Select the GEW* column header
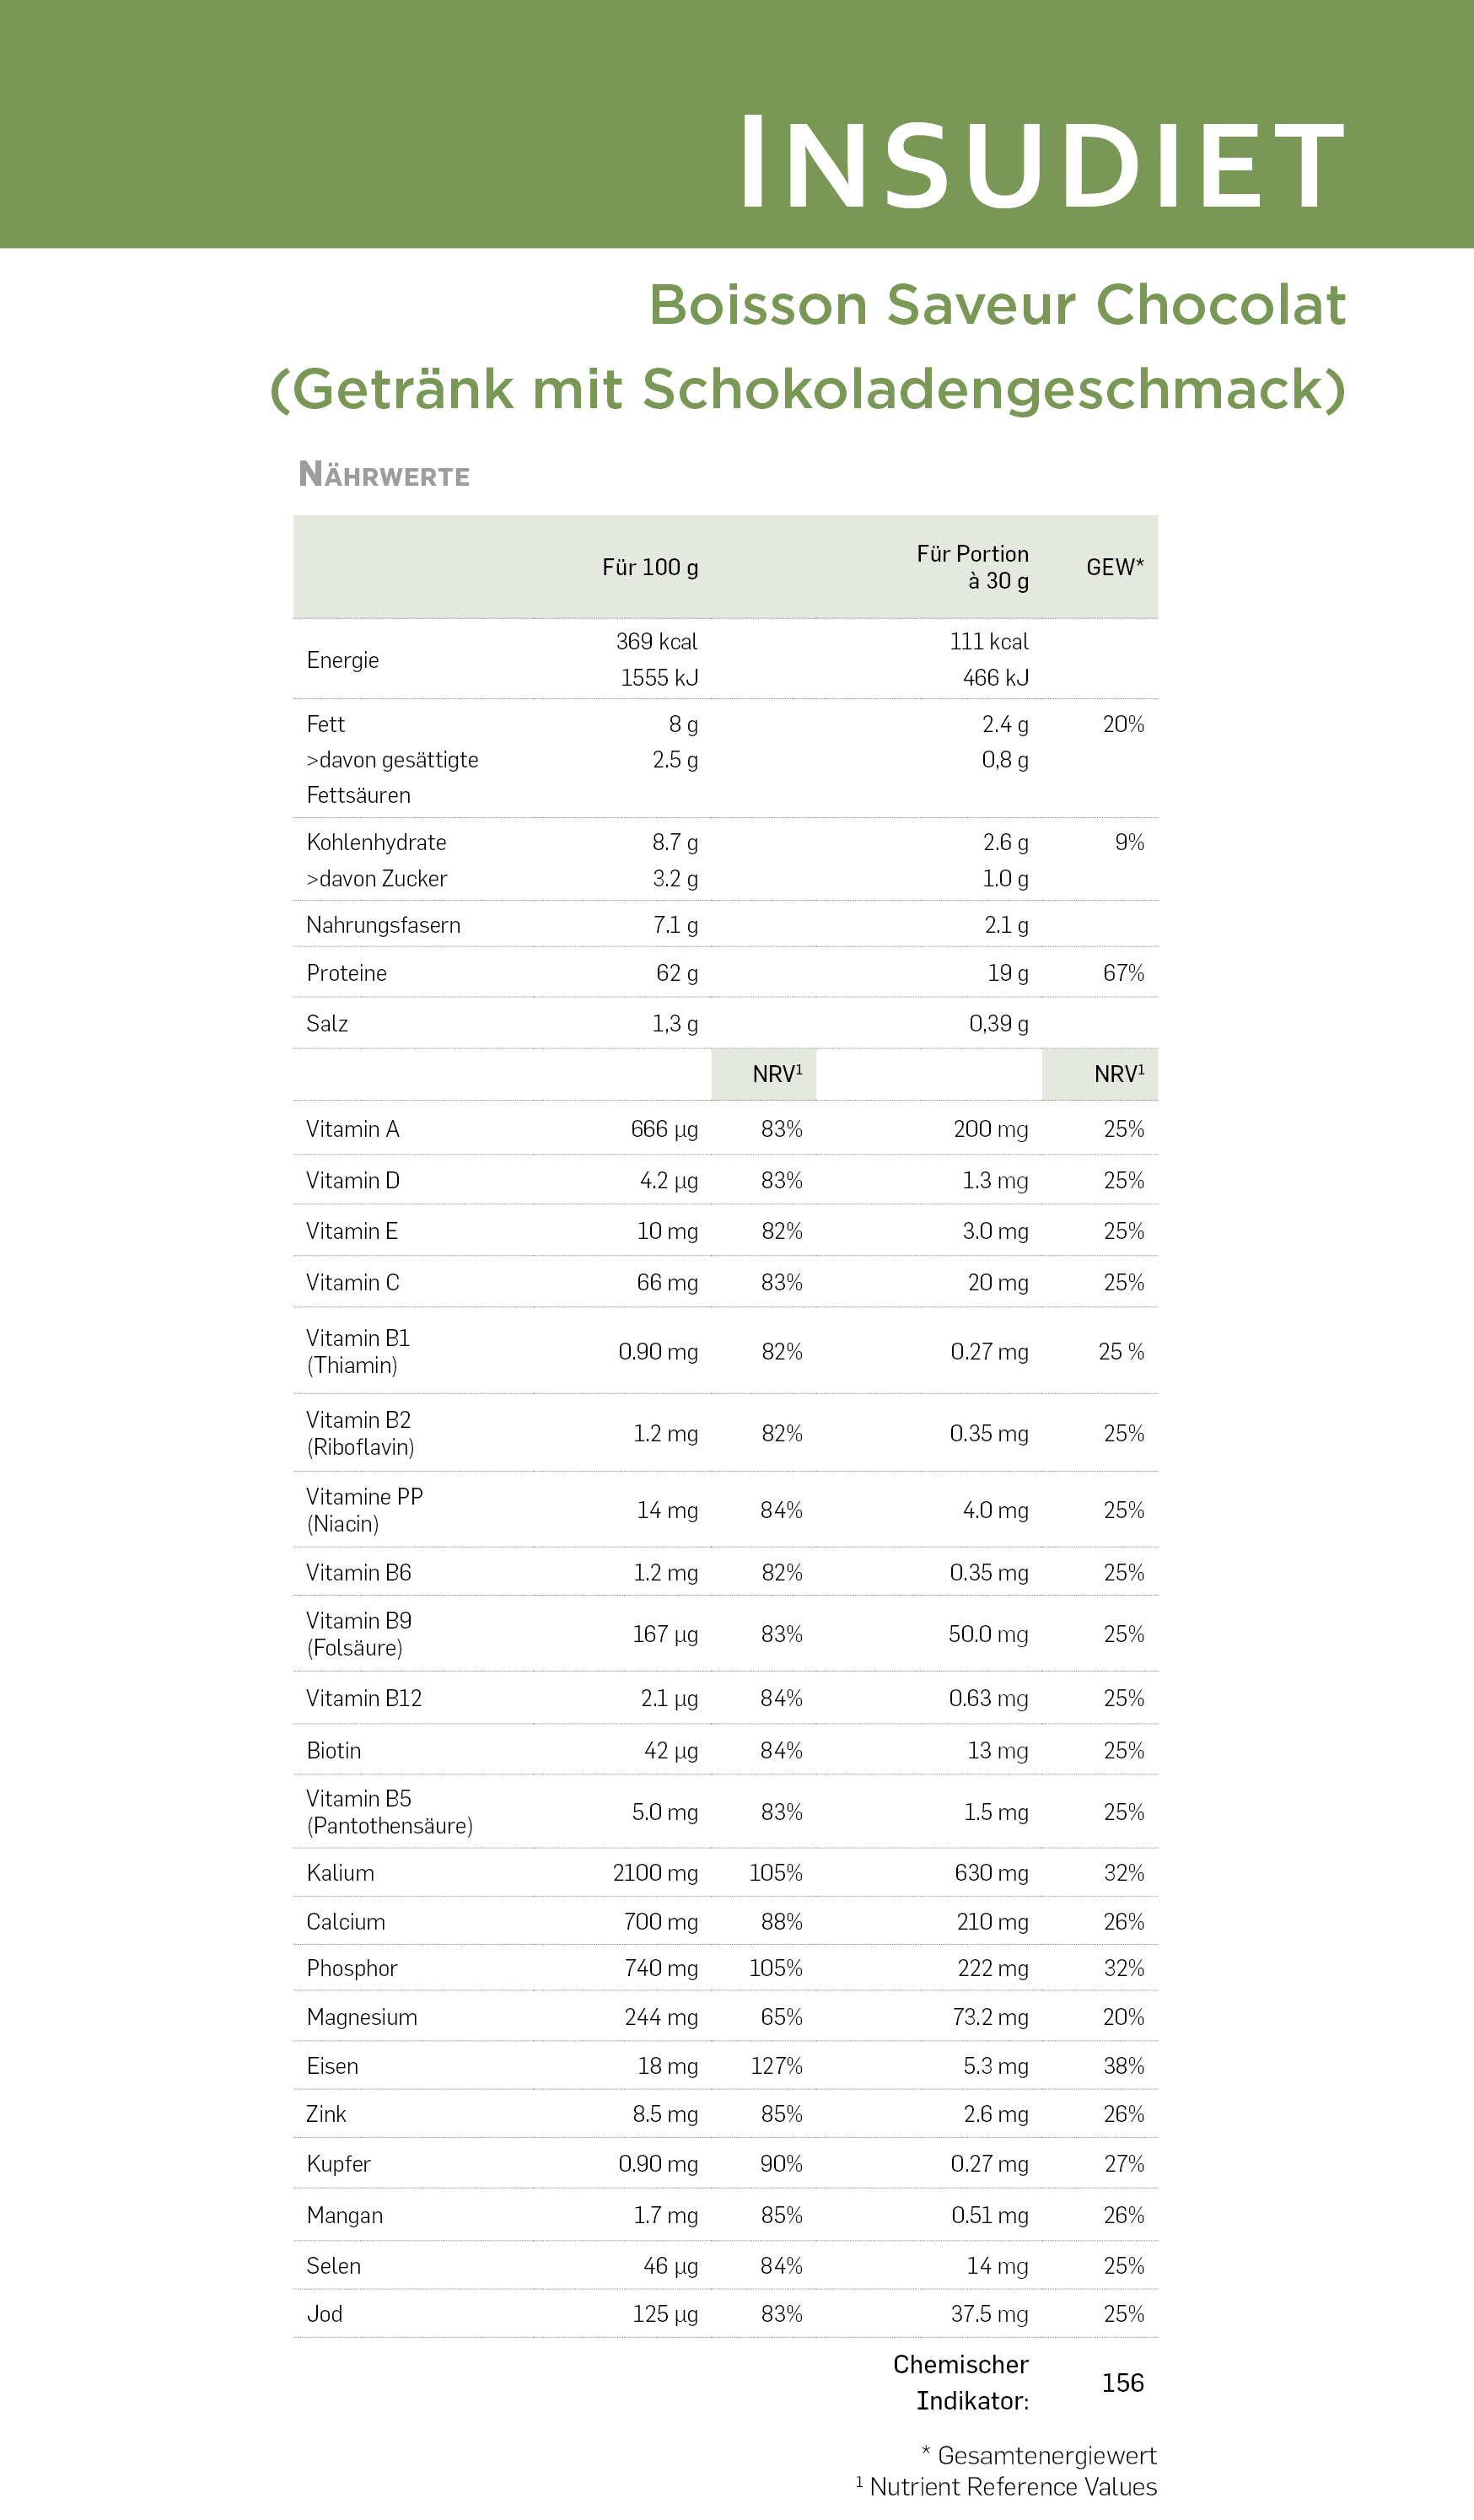The width and height of the screenshot is (1474, 2520). point(1115,567)
